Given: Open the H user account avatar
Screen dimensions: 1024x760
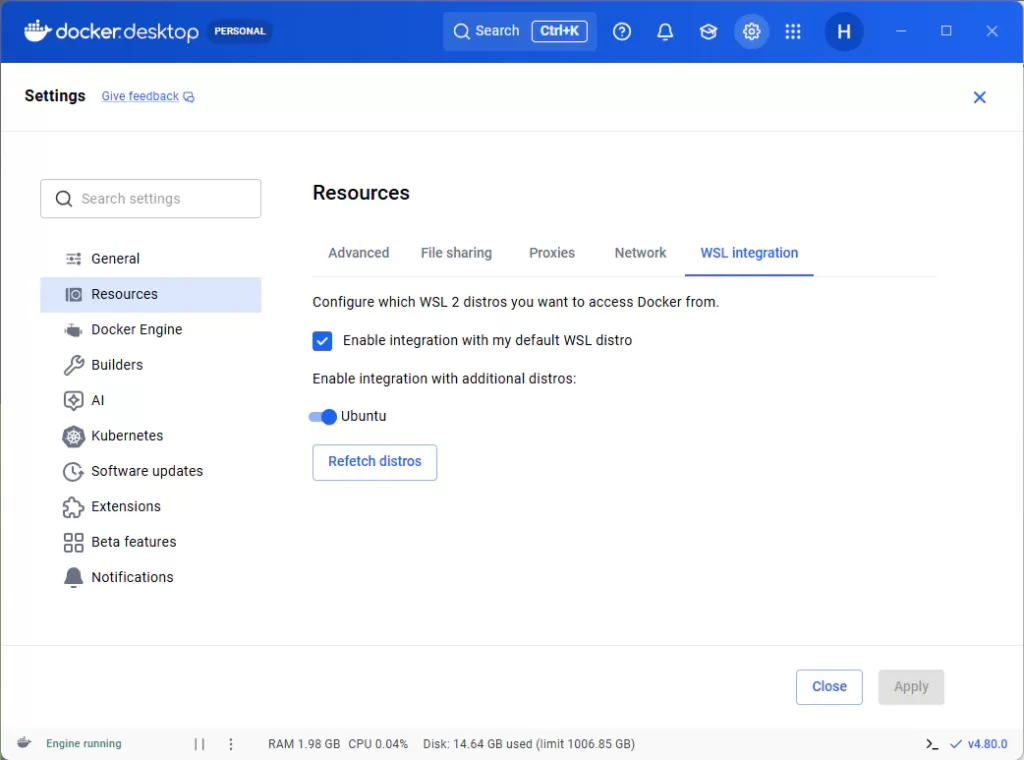Looking at the screenshot, I should click(844, 31).
